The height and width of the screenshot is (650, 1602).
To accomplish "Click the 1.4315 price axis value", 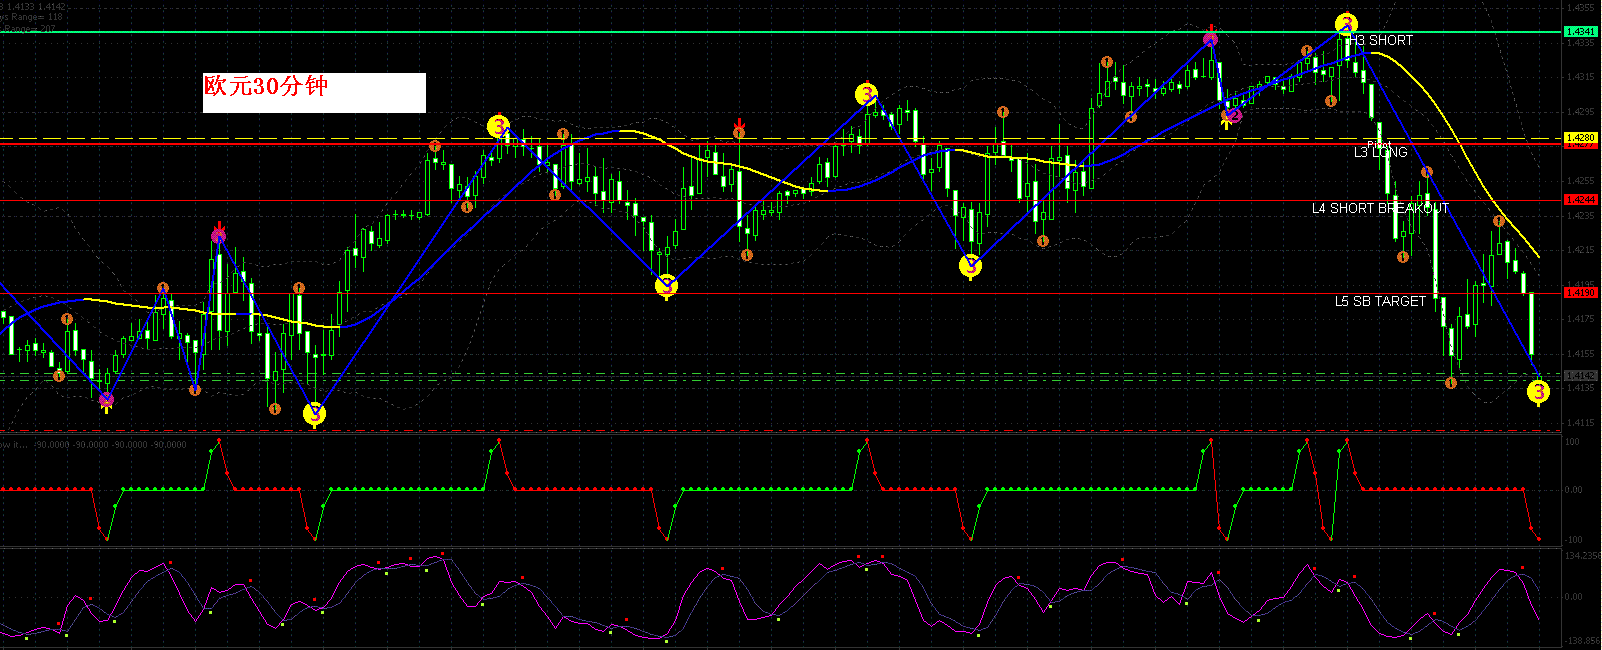I will pyautogui.click(x=1581, y=77).
